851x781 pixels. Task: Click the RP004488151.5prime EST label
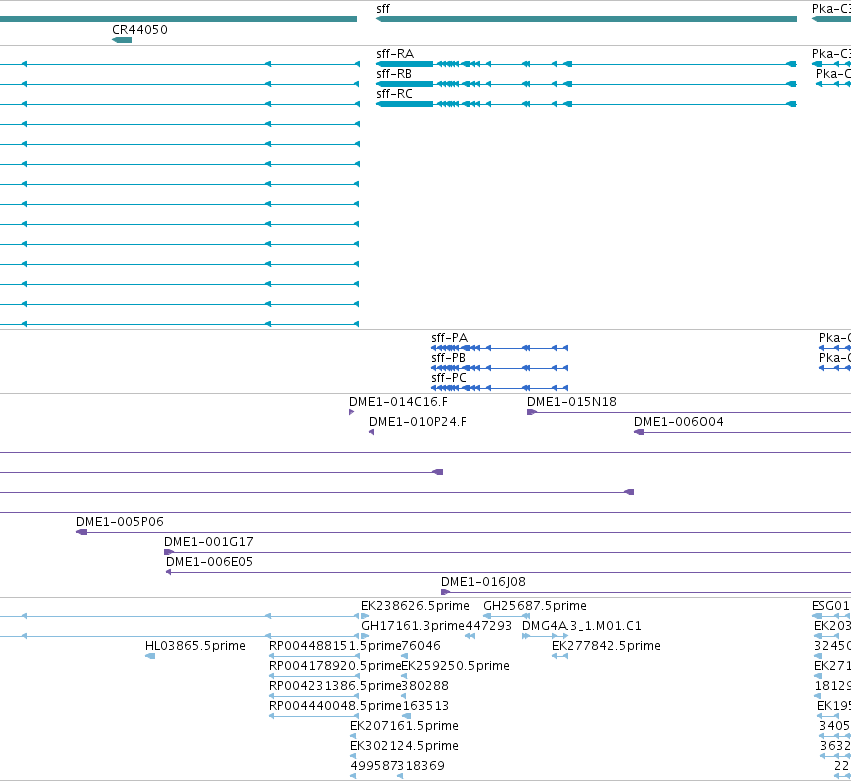pyautogui.click(x=335, y=646)
